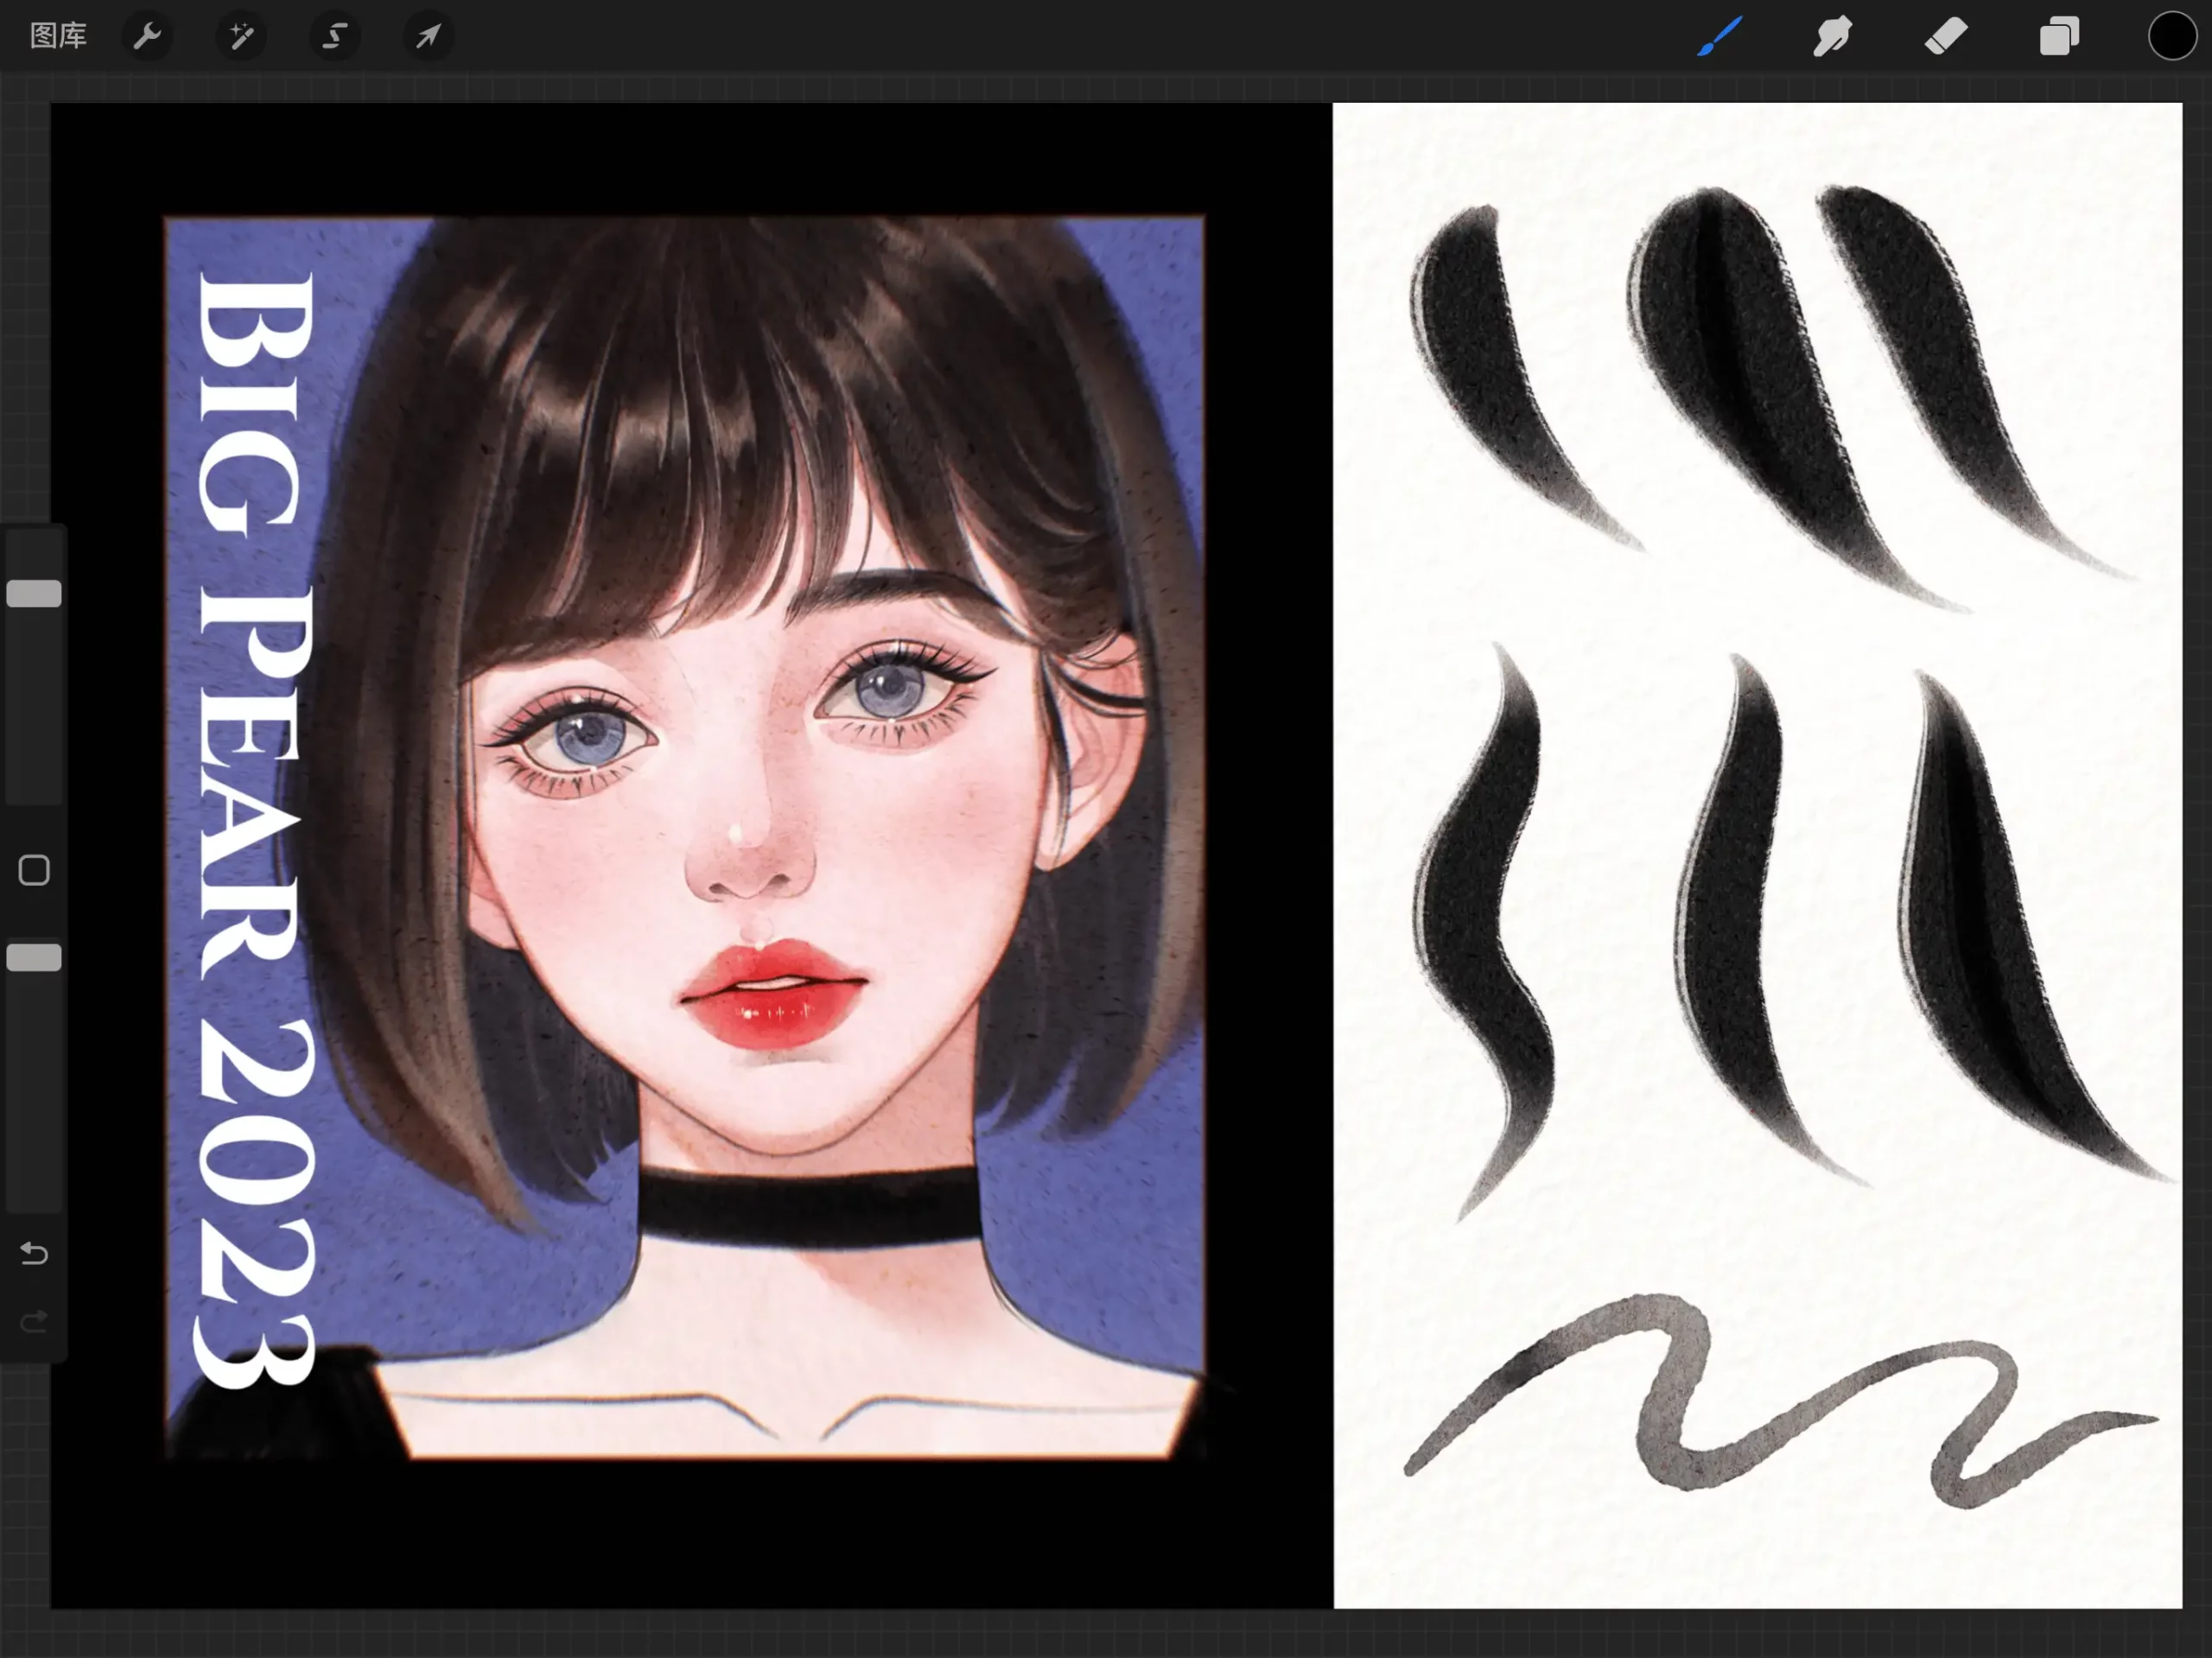The image size is (2212, 1658).
Task: Open the Adjustments magic wand menu
Action: point(241,37)
